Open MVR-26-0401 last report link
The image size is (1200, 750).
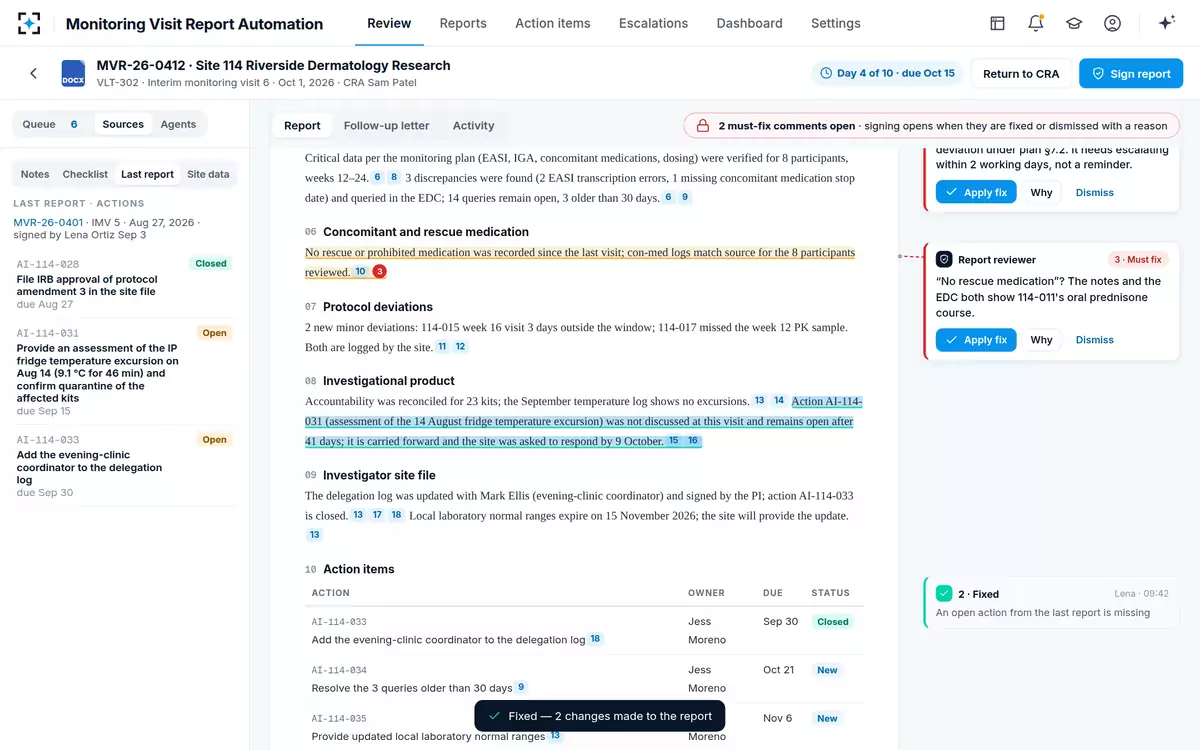(48, 221)
